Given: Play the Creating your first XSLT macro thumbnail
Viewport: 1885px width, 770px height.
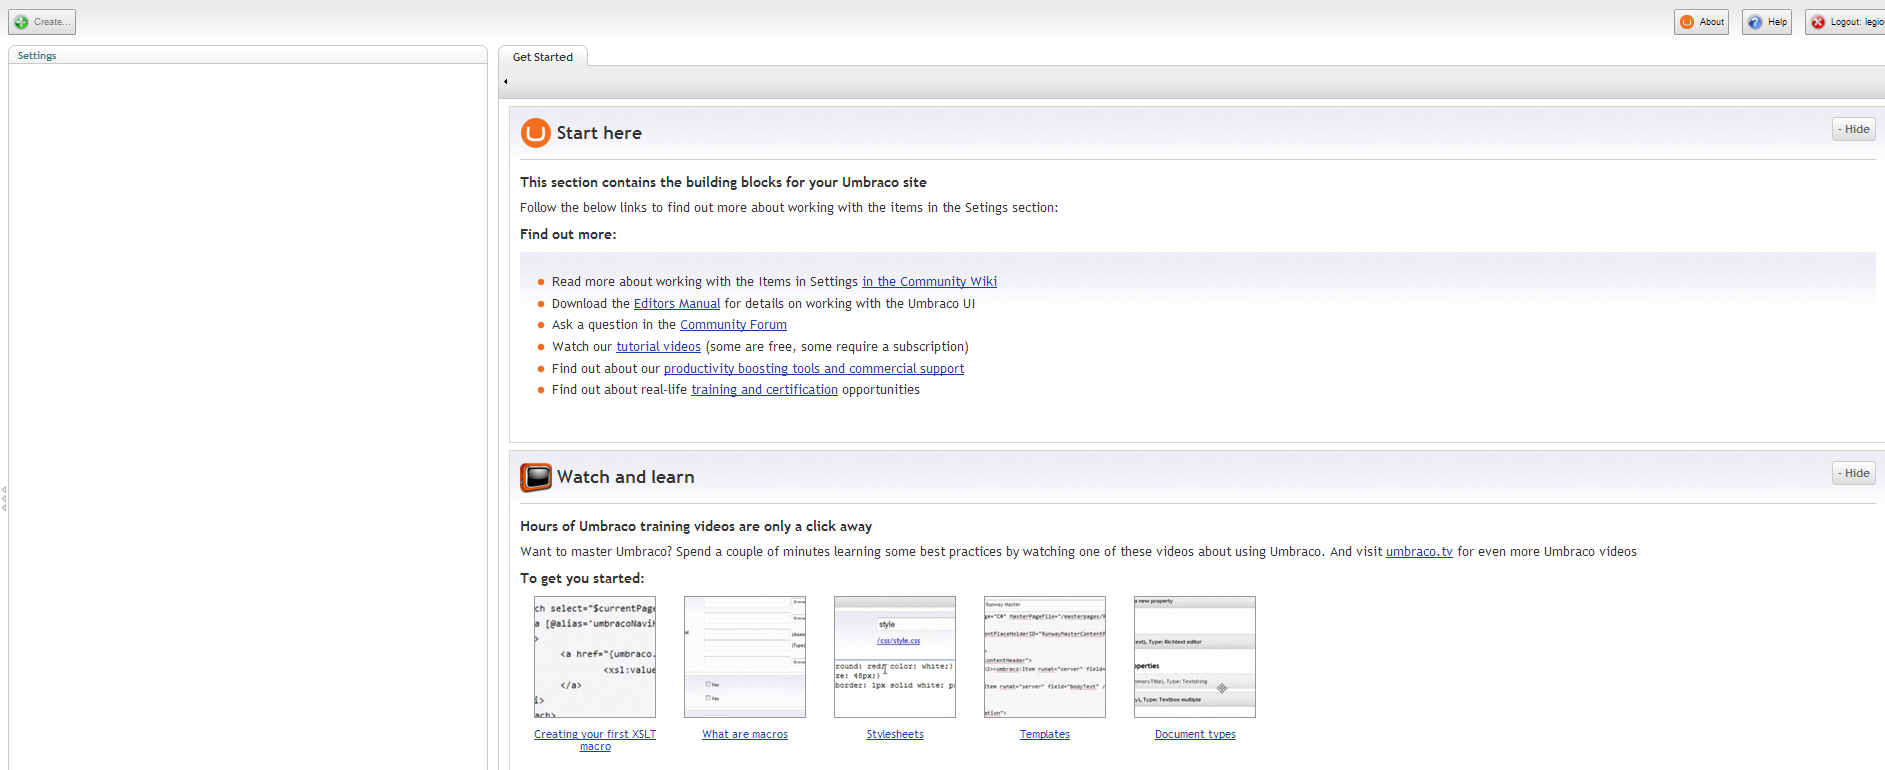Looking at the screenshot, I should pyautogui.click(x=595, y=657).
